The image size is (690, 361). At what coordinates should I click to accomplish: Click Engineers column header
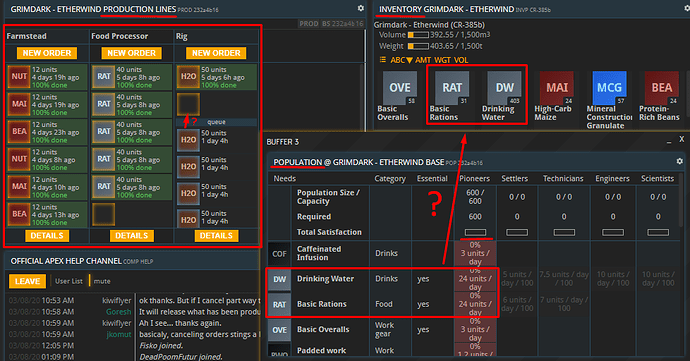613,178
